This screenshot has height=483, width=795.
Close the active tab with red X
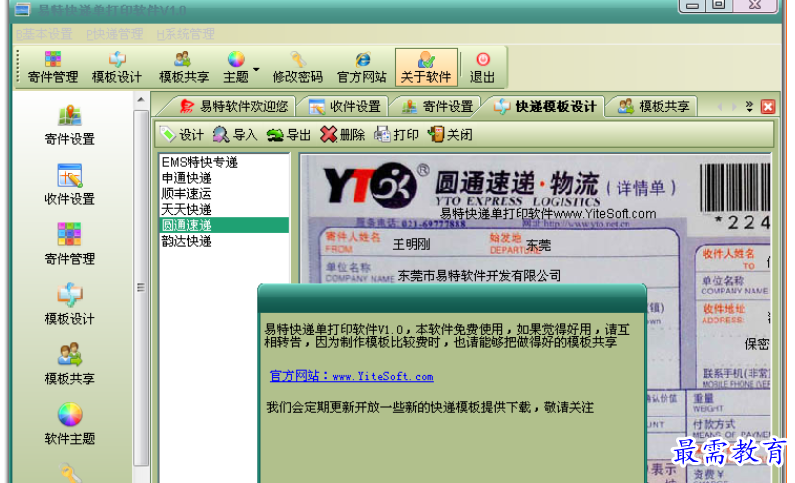pyautogui.click(x=768, y=107)
